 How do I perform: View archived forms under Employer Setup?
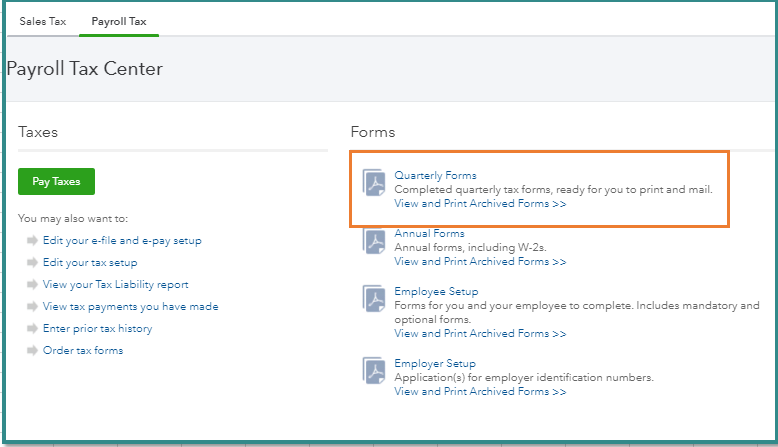coord(480,392)
